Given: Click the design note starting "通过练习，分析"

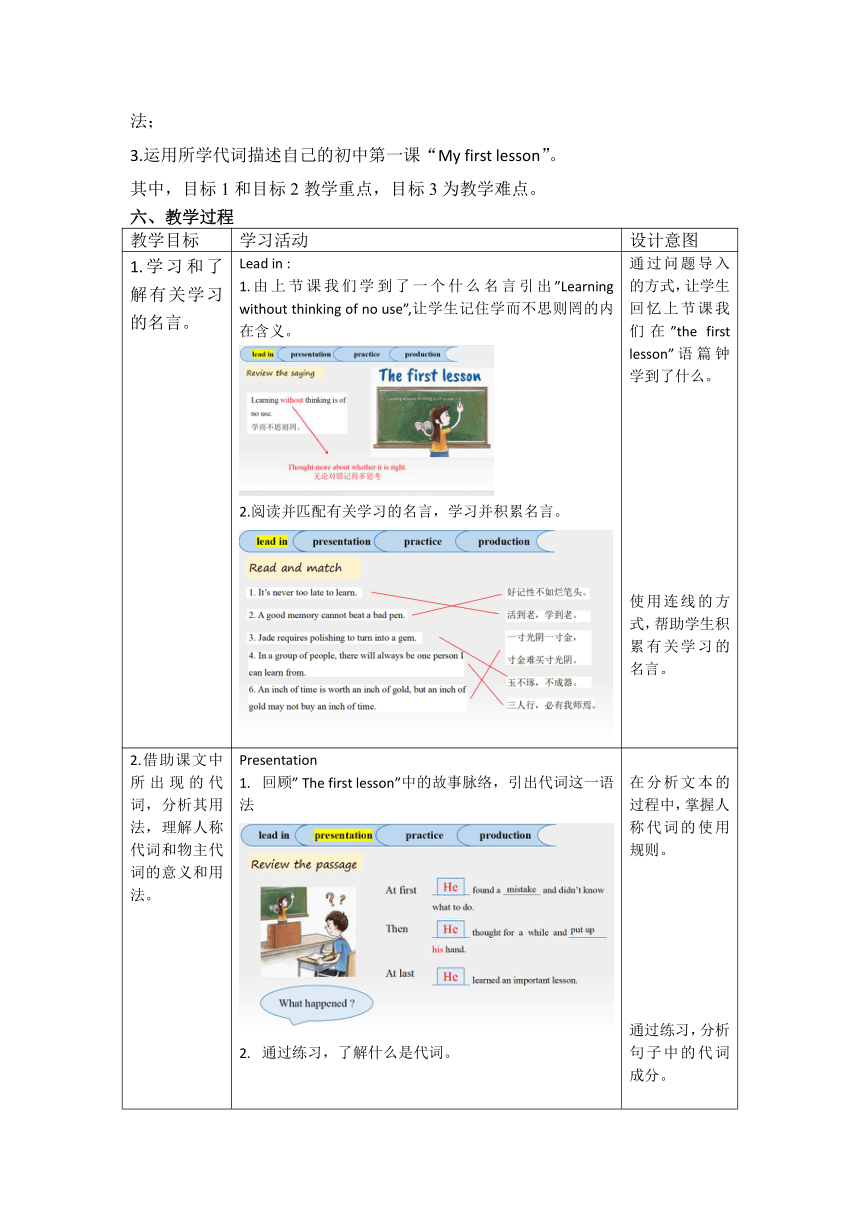Looking at the screenshot, I should [x=680, y=1053].
